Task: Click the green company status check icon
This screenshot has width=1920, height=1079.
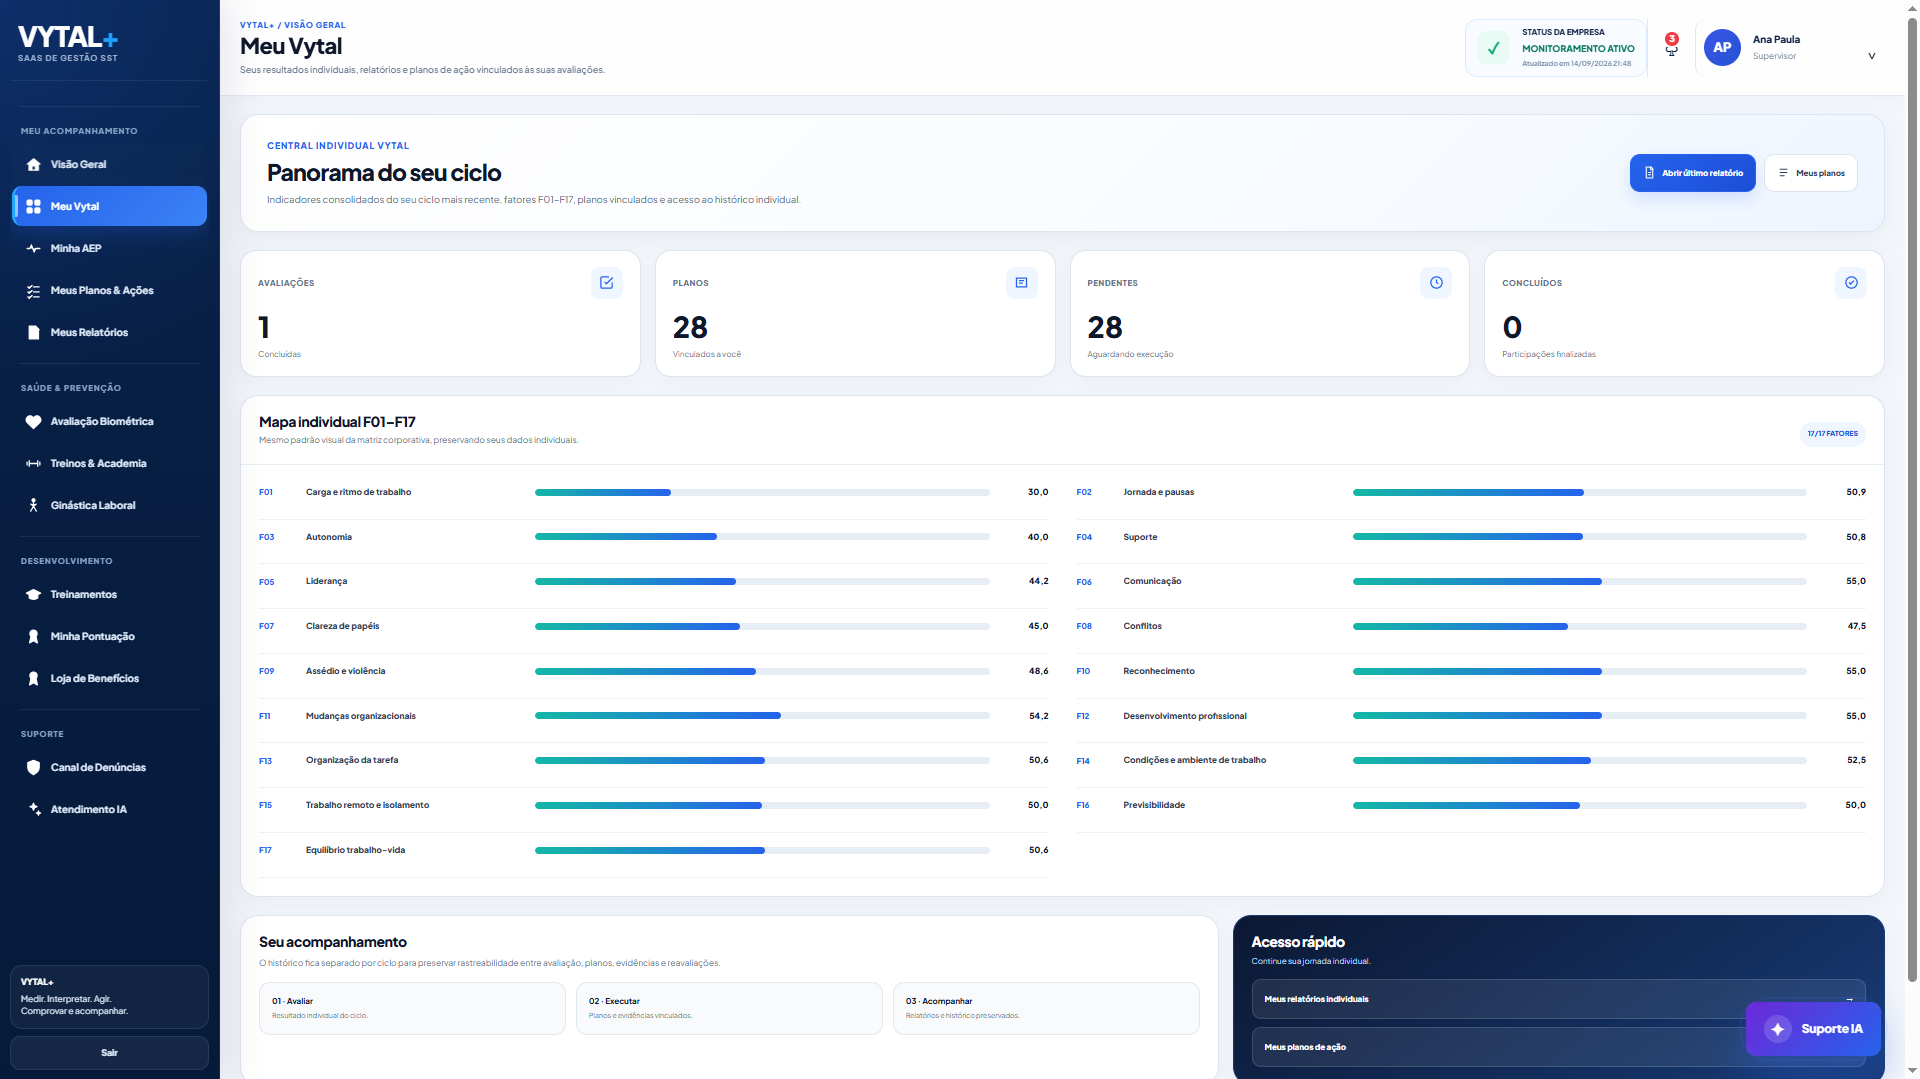Action: (1493, 47)
